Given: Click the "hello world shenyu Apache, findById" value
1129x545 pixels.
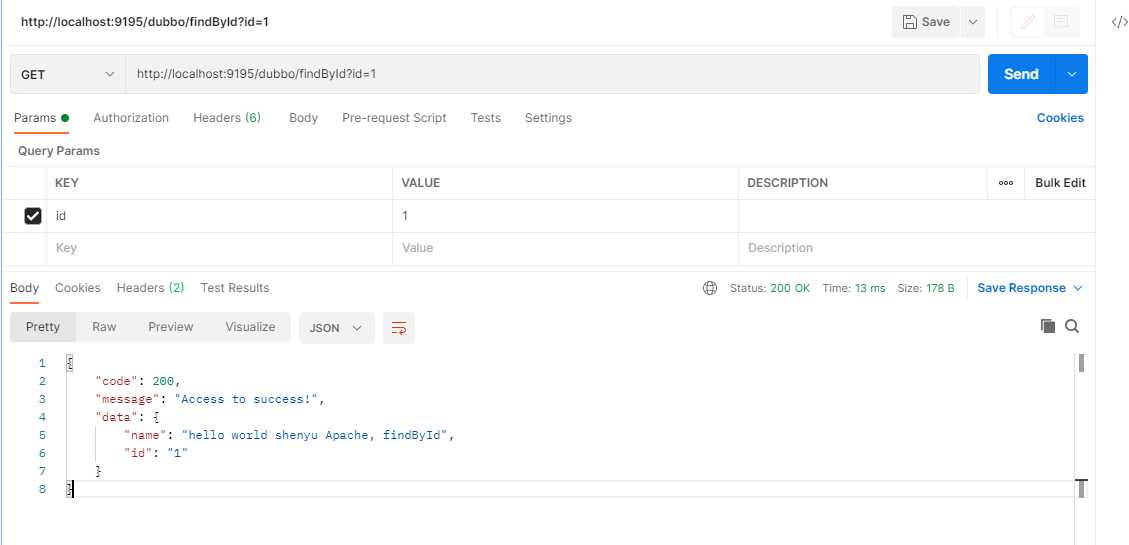Looking at the screenshot, I should click(x=315, y=435).
